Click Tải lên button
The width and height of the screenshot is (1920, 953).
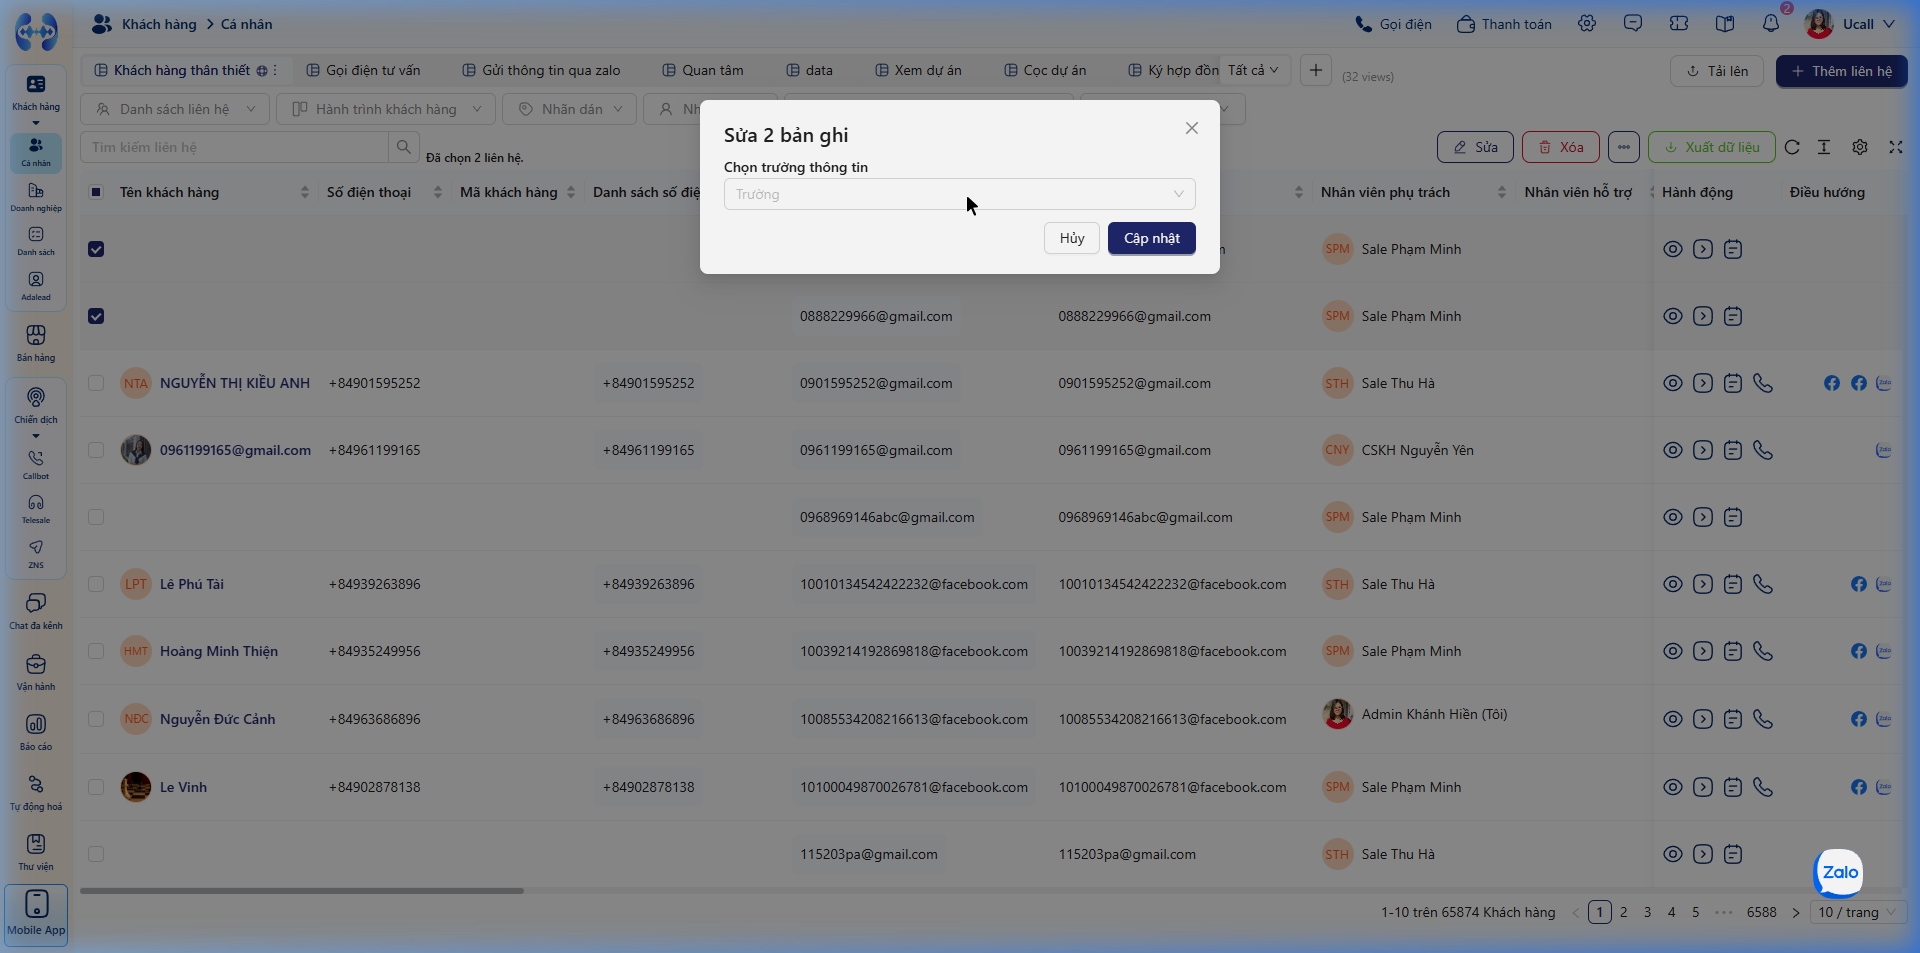pos(1717,71)
